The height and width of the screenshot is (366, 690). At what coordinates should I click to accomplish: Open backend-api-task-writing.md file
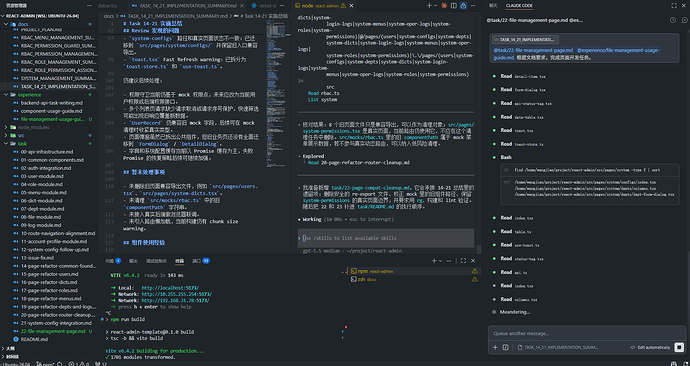pyautogui.click(x=51, y=103)
